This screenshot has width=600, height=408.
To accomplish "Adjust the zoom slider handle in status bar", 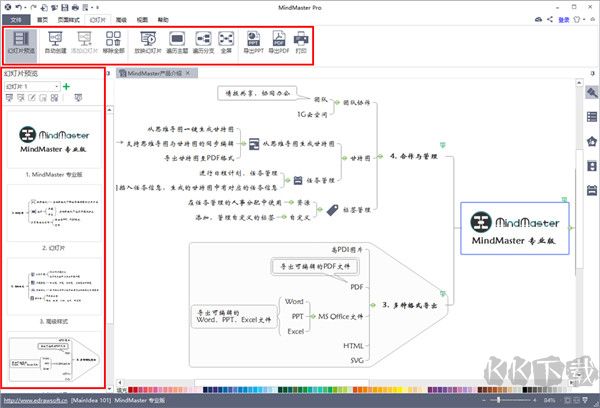I will click(498, 400).
